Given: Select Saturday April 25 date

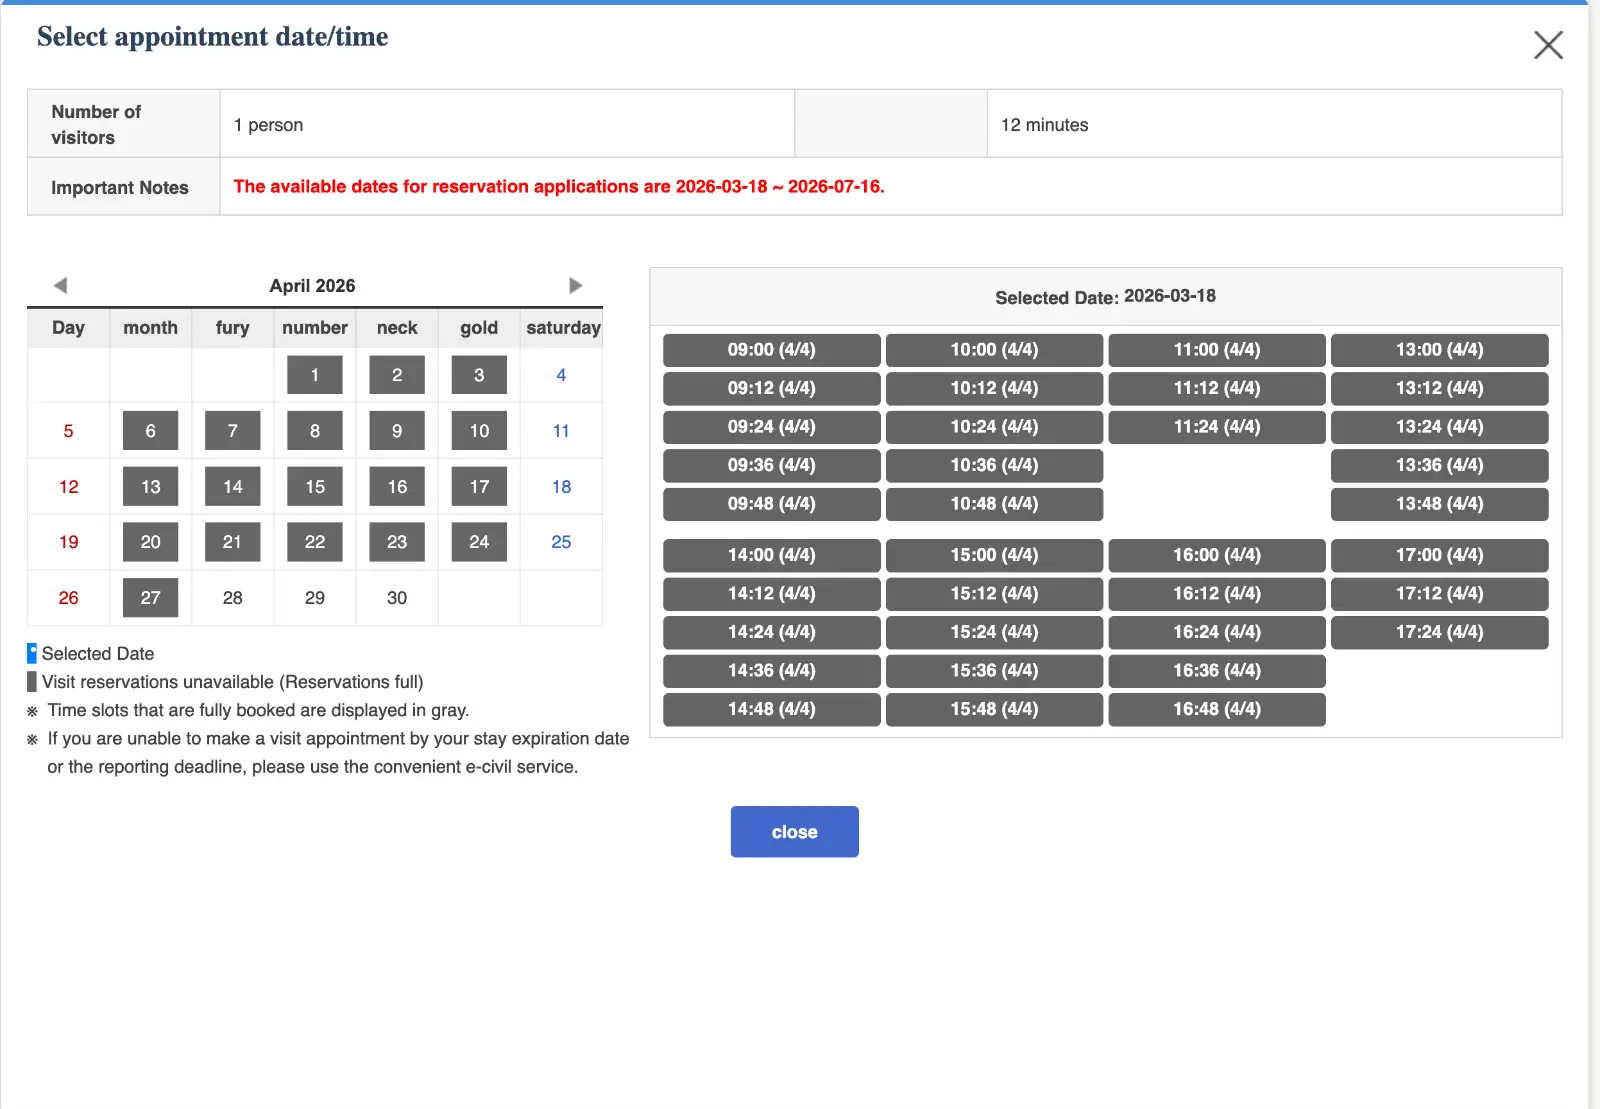Looking at the screenshot, I should click(x=561, y=542).
